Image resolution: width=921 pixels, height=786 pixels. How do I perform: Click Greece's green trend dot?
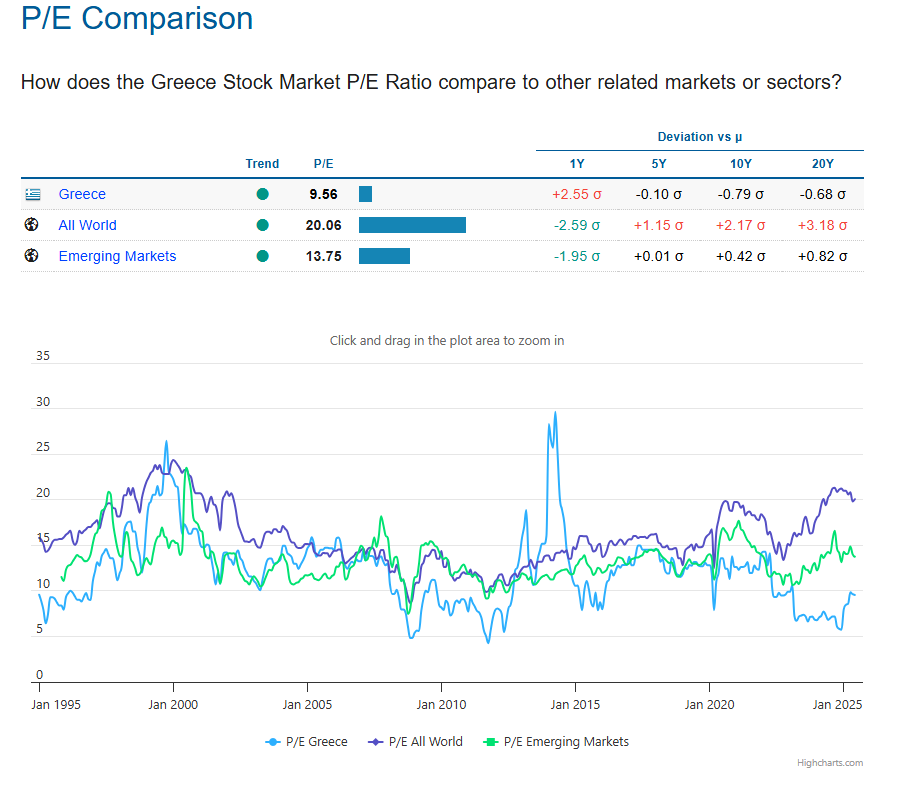263,195
